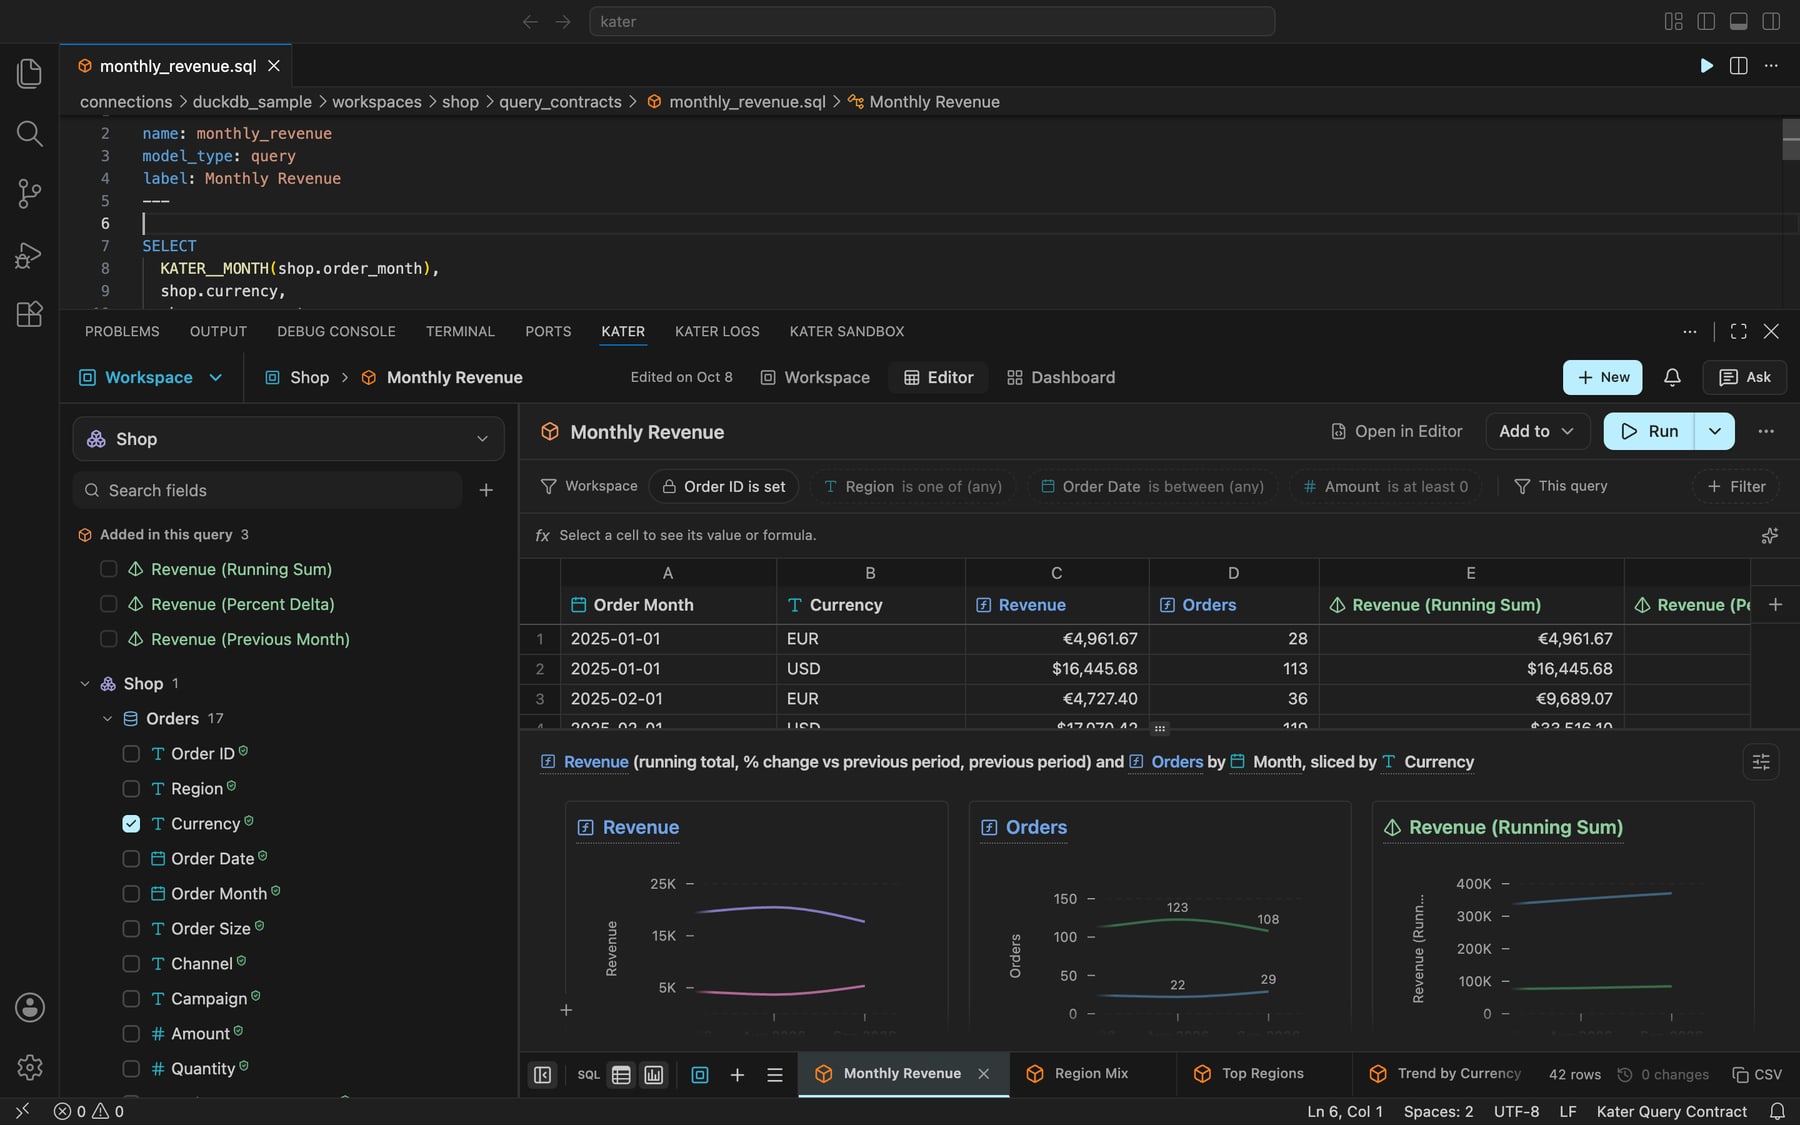
Task: Check the Revenue (Running Sum) checkbox
Action: [109, 569]
